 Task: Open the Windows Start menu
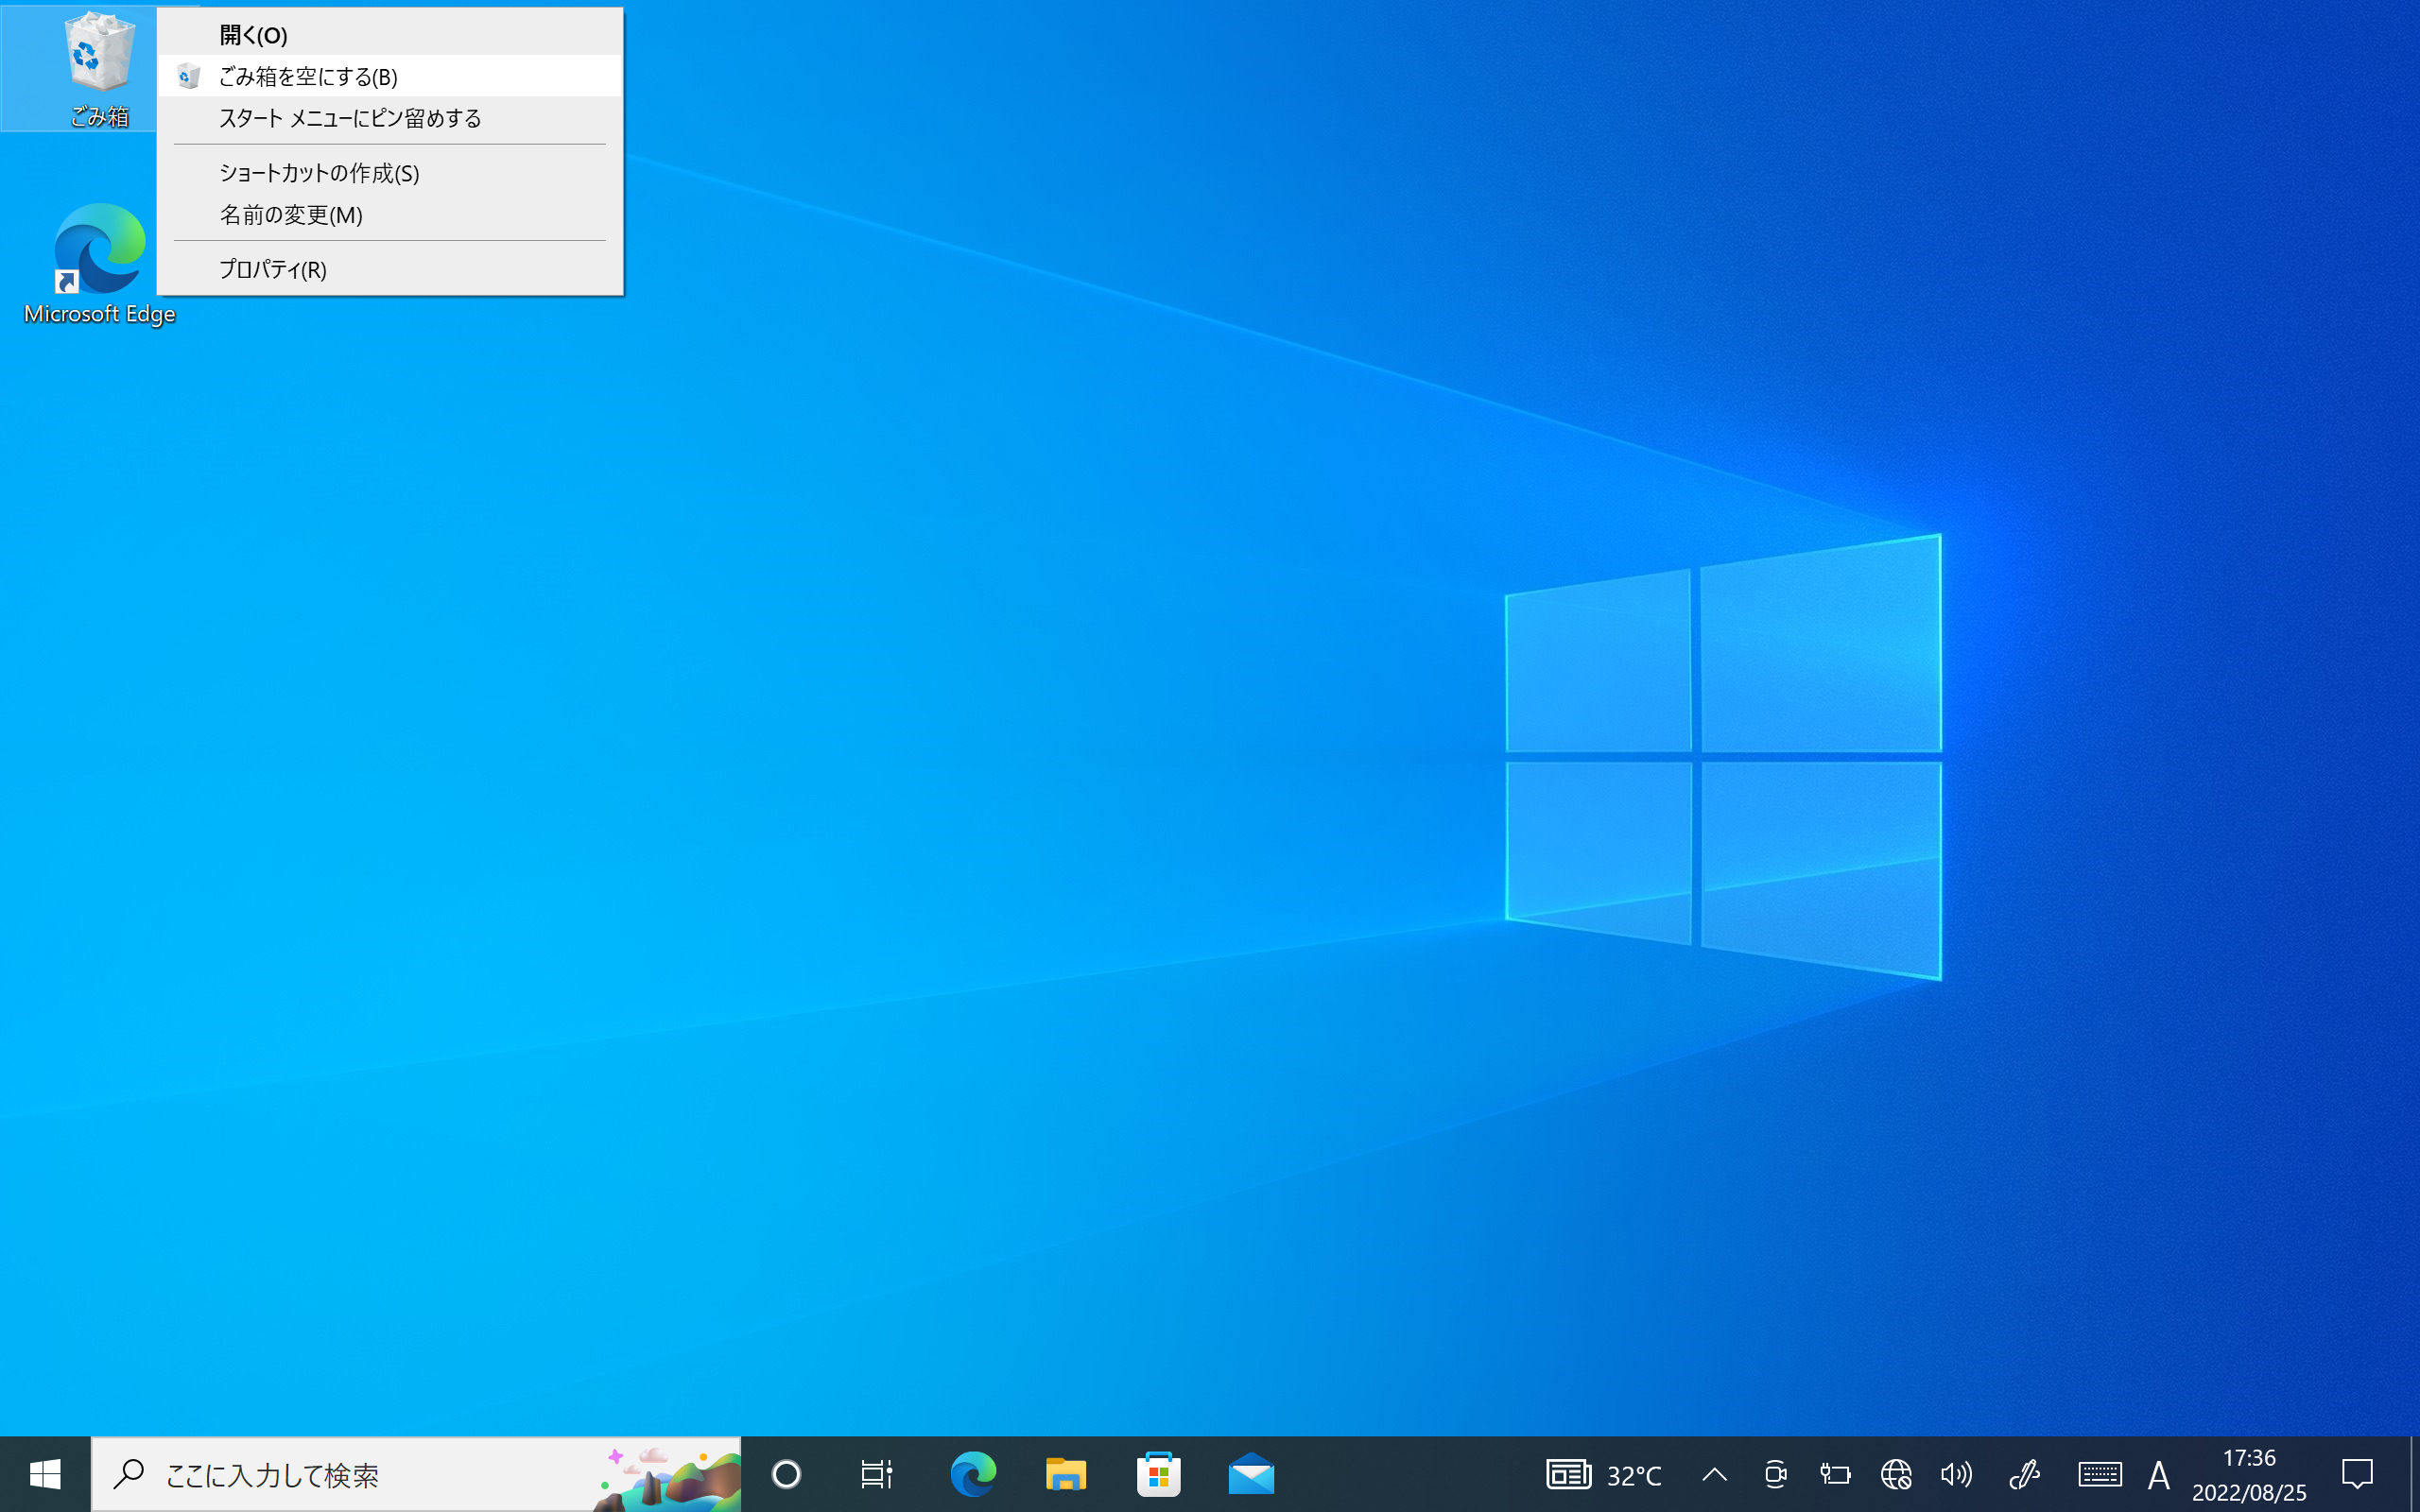(45, 1474)
